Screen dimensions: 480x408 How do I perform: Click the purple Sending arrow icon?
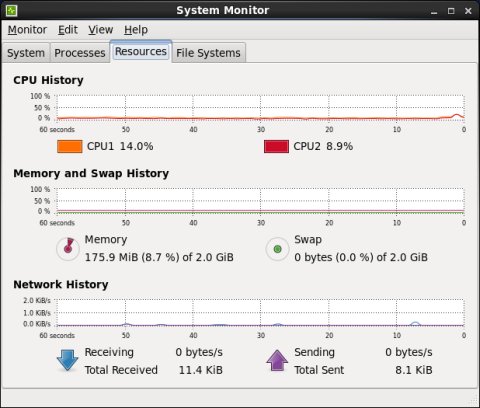click(x=277, y=360)
